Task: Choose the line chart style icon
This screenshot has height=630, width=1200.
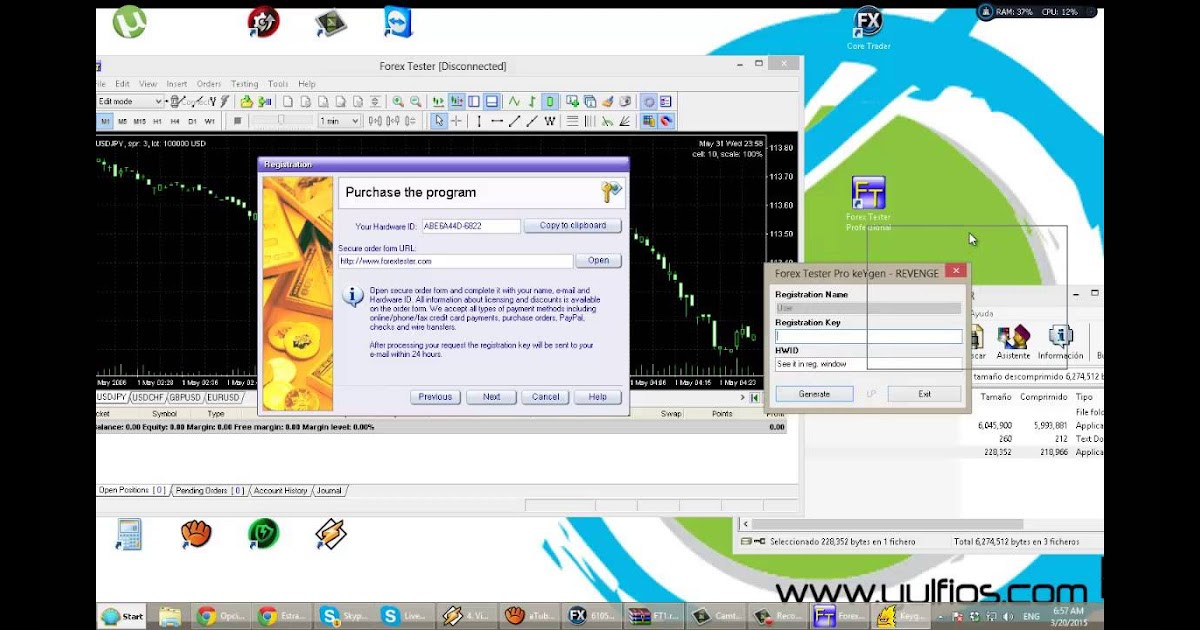Action: point(514,102)
